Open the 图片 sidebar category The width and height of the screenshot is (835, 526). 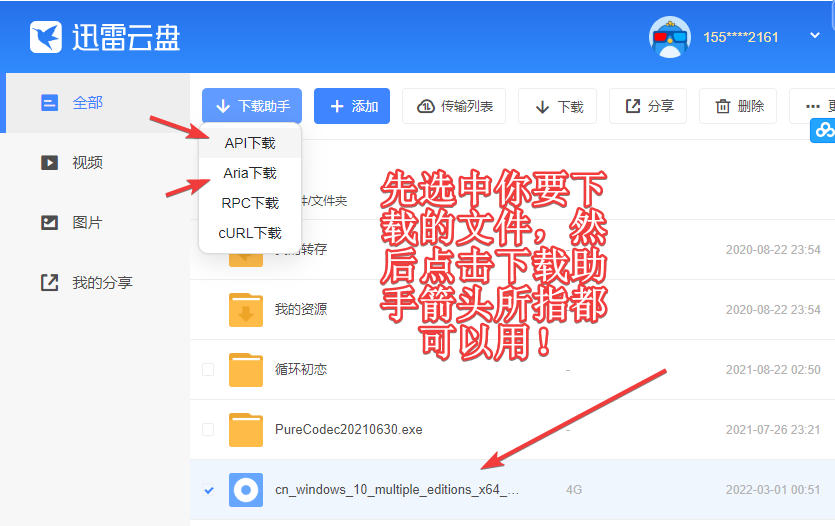click(95, 223)
